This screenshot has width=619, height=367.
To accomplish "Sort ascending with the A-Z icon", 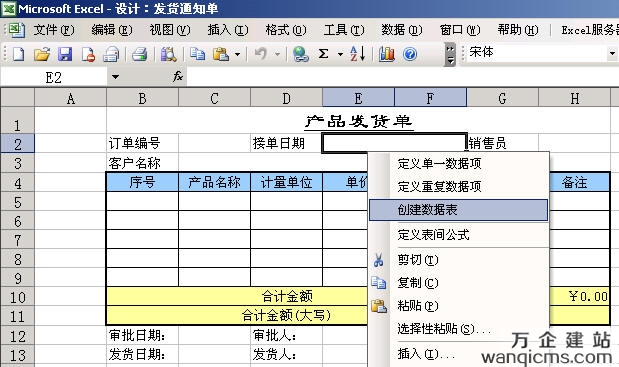I will coord(358,54).
